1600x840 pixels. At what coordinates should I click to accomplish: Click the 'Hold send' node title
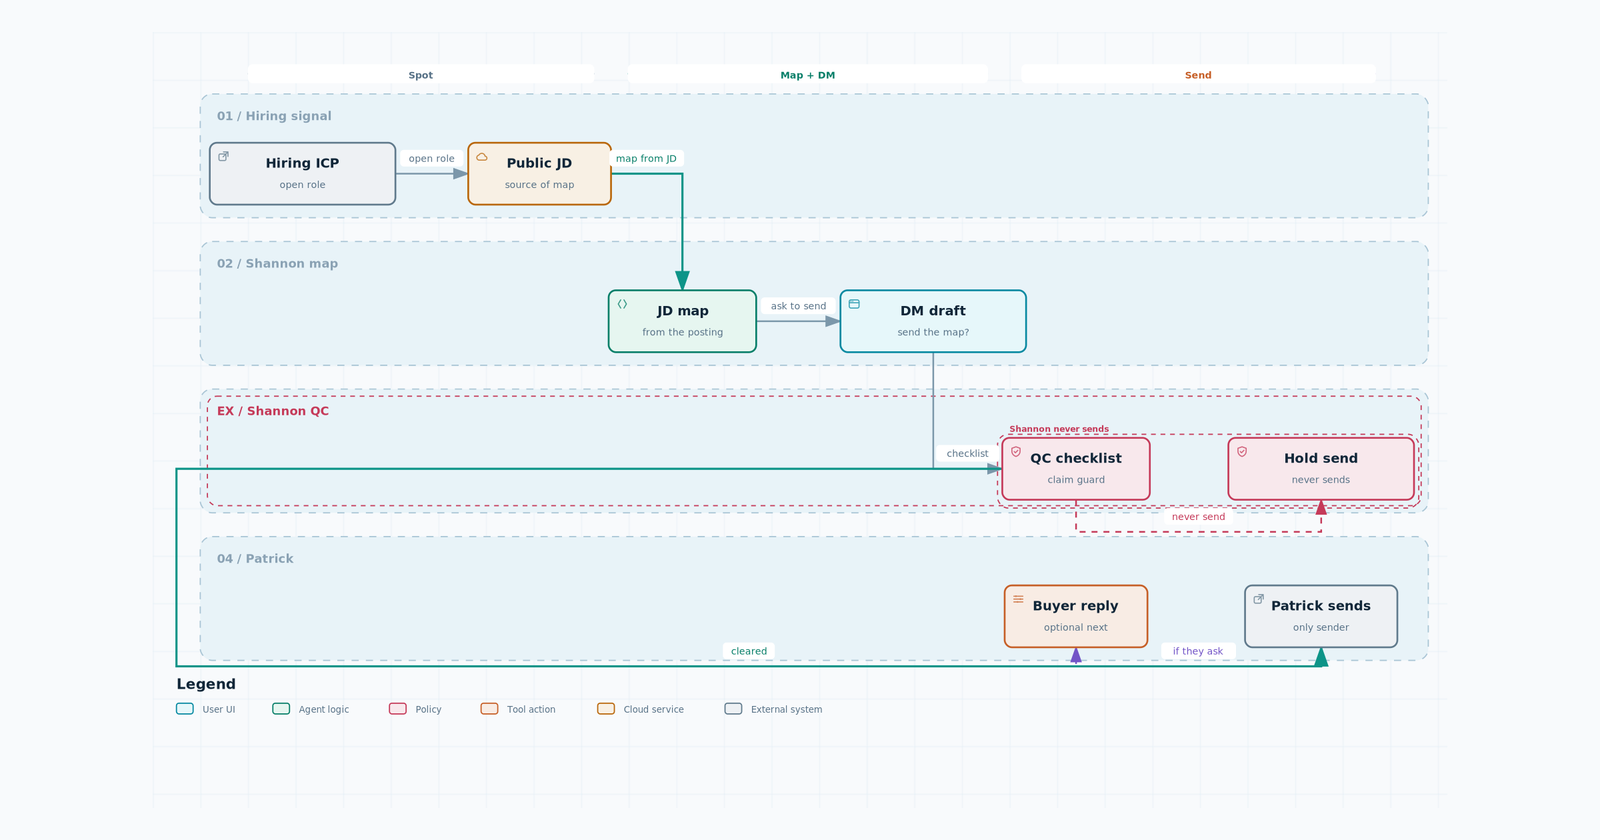click(1321, 458)
